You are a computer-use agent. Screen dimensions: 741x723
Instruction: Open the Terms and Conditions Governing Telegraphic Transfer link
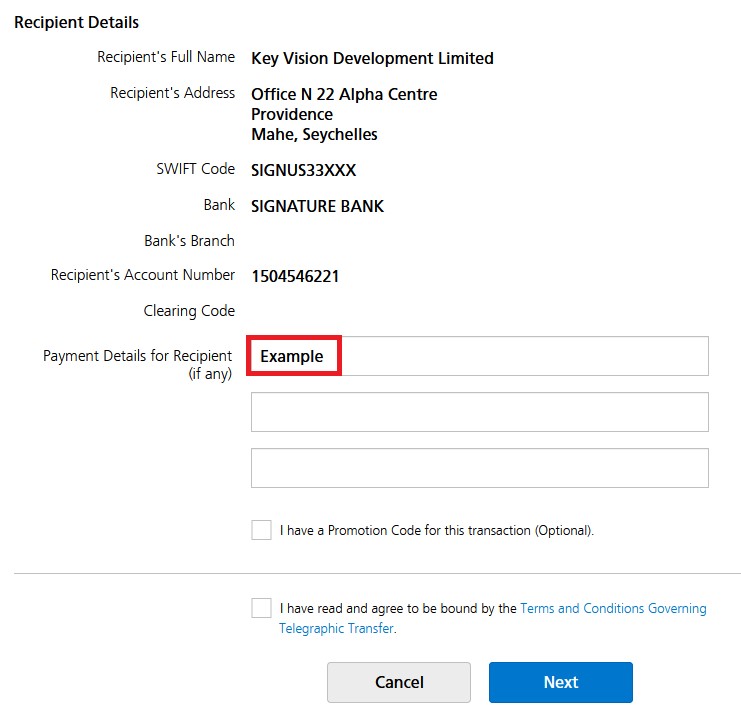[x=612, y=608]
